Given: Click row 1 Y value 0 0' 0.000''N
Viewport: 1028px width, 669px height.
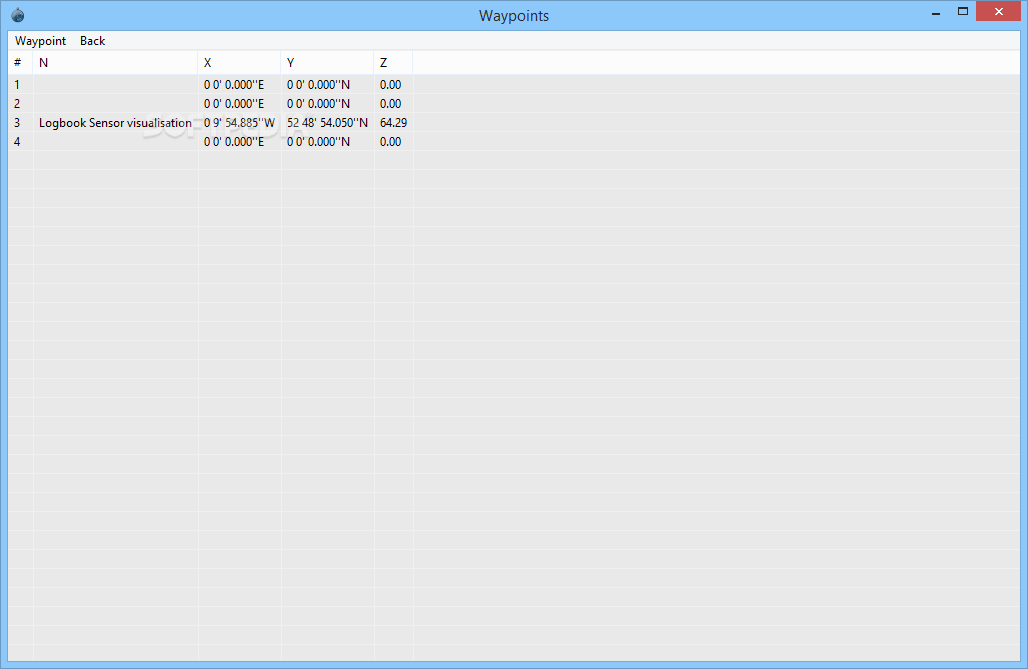Looking at the screenshot, I should tap(319, 85).
